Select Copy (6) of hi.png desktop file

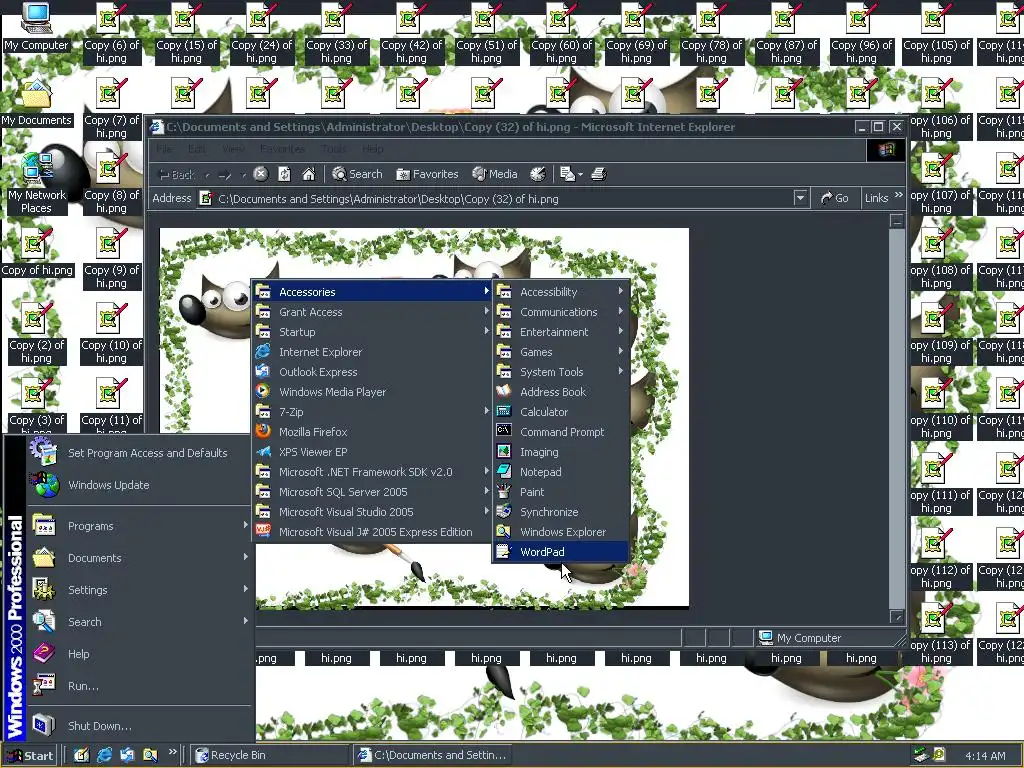pos(112,33)
